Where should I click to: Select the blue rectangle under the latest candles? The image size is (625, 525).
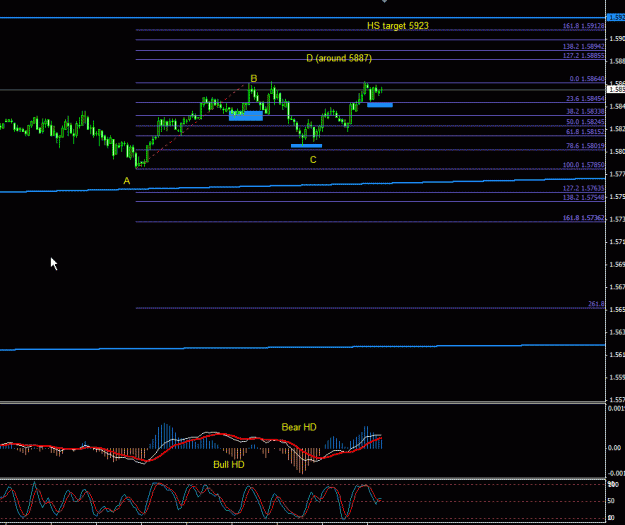coord(380,105)
